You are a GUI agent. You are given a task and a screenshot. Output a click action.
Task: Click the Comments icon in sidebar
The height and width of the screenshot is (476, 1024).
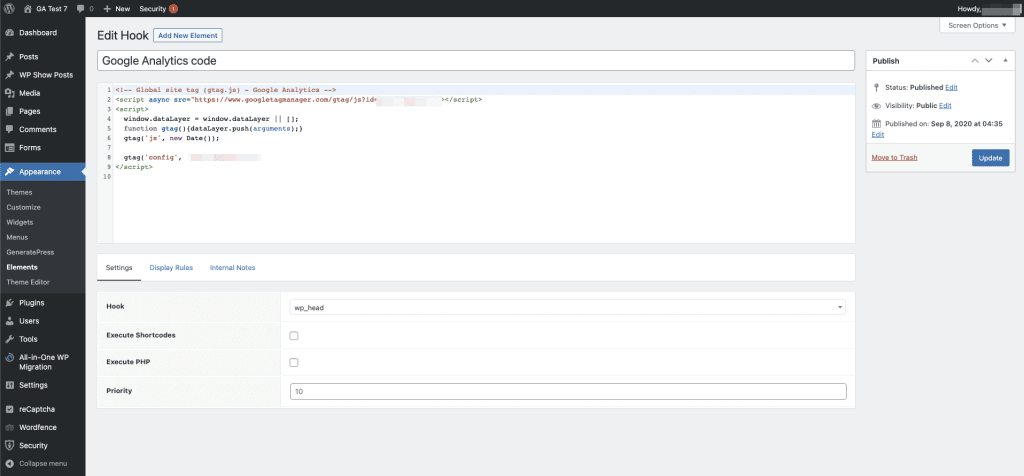[10, 129]
